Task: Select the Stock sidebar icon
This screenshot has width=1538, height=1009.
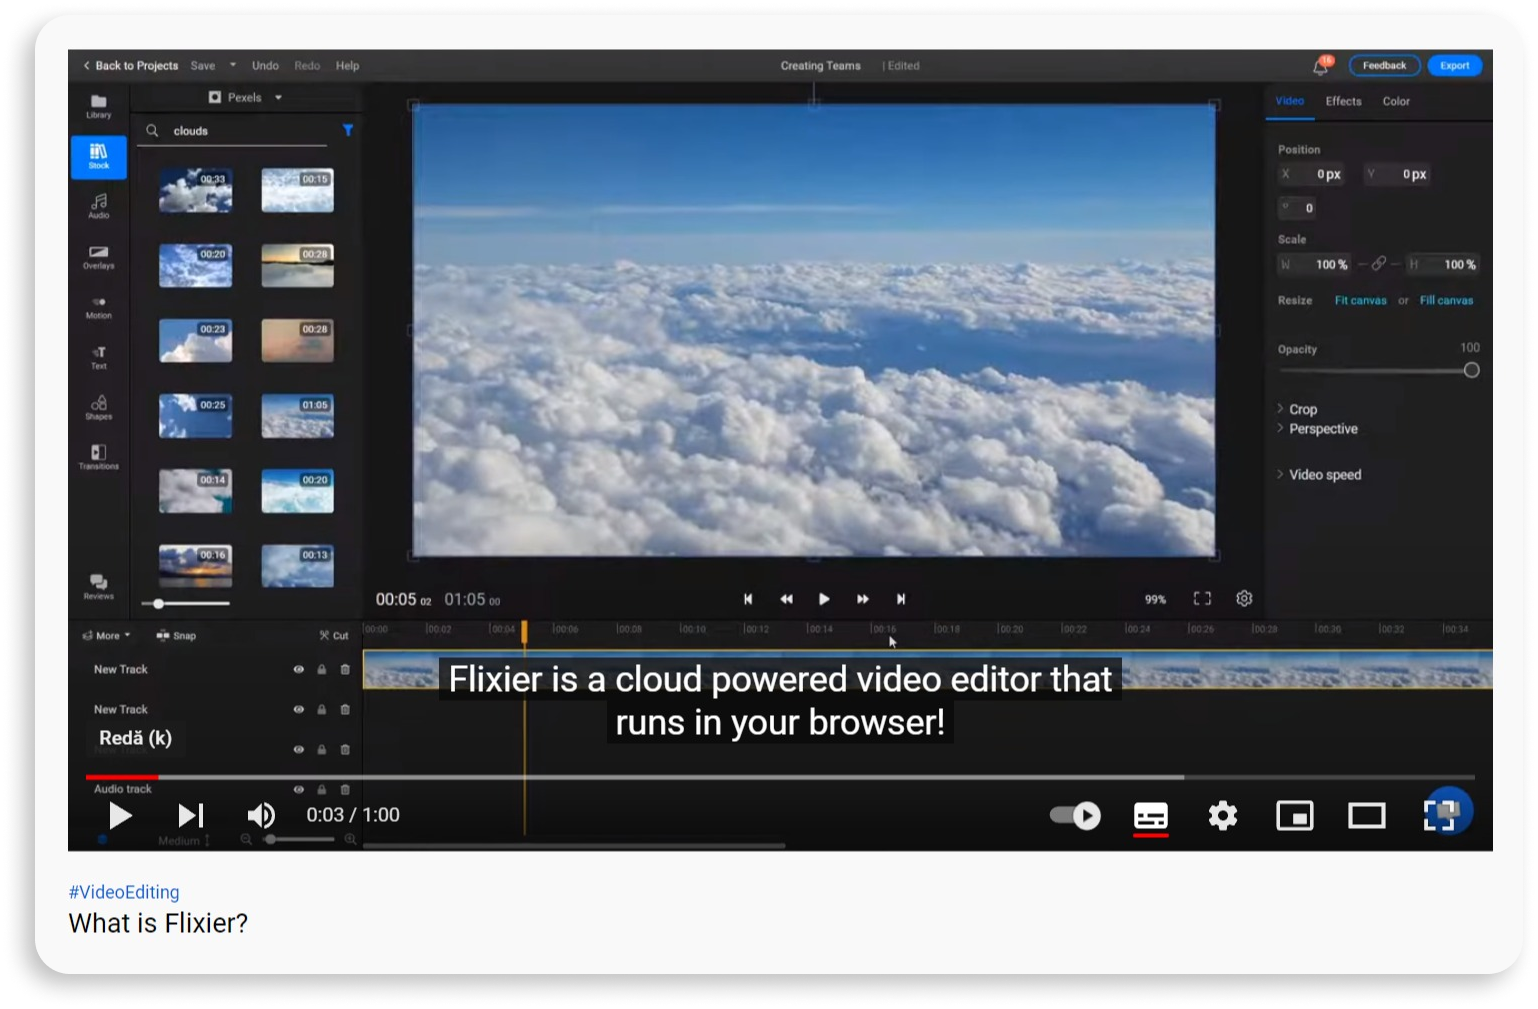Action: 98,157
